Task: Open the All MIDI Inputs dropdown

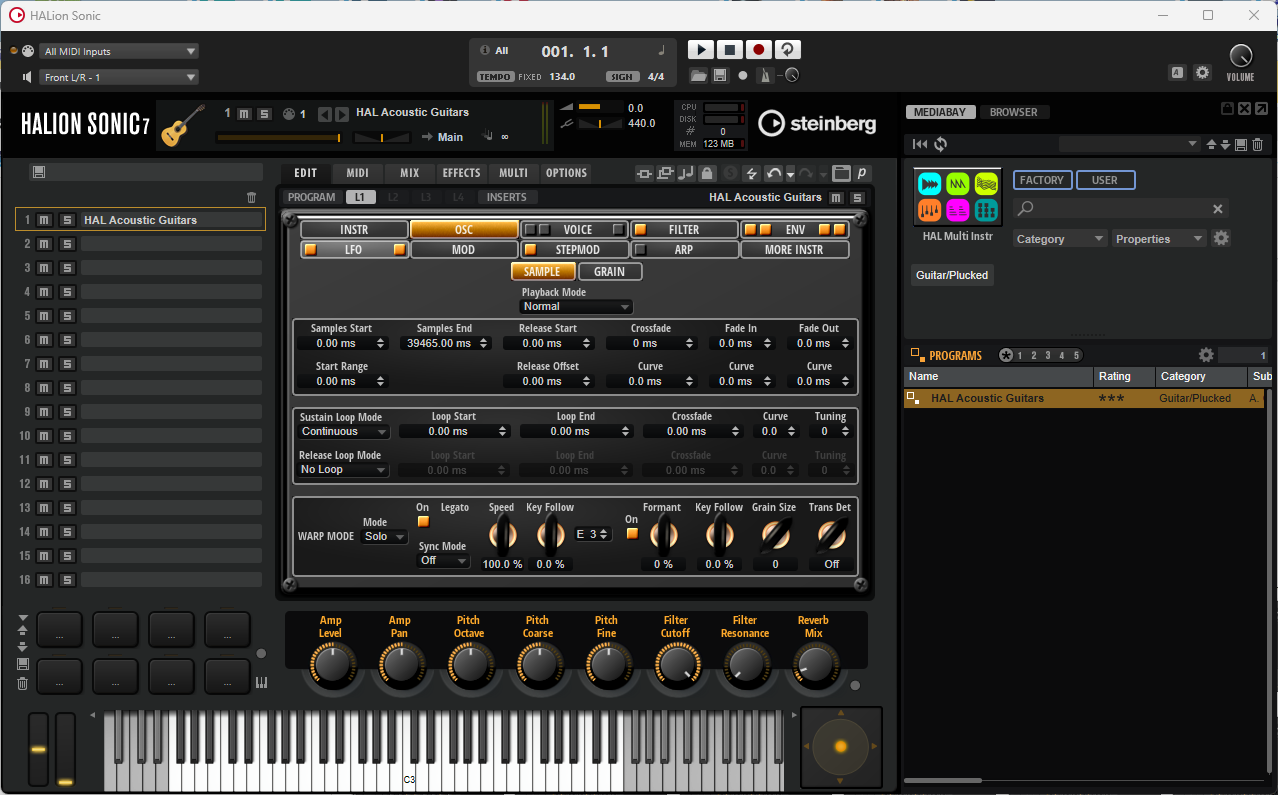Action: [120, 52]
